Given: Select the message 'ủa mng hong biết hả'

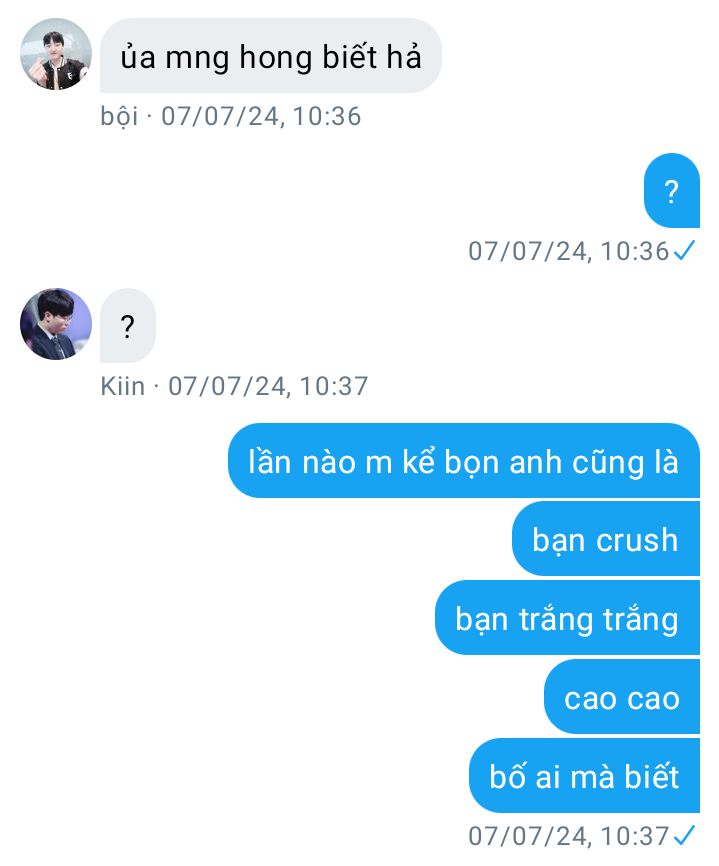Looking at the screenshot, I should click(x=271, y=55).
